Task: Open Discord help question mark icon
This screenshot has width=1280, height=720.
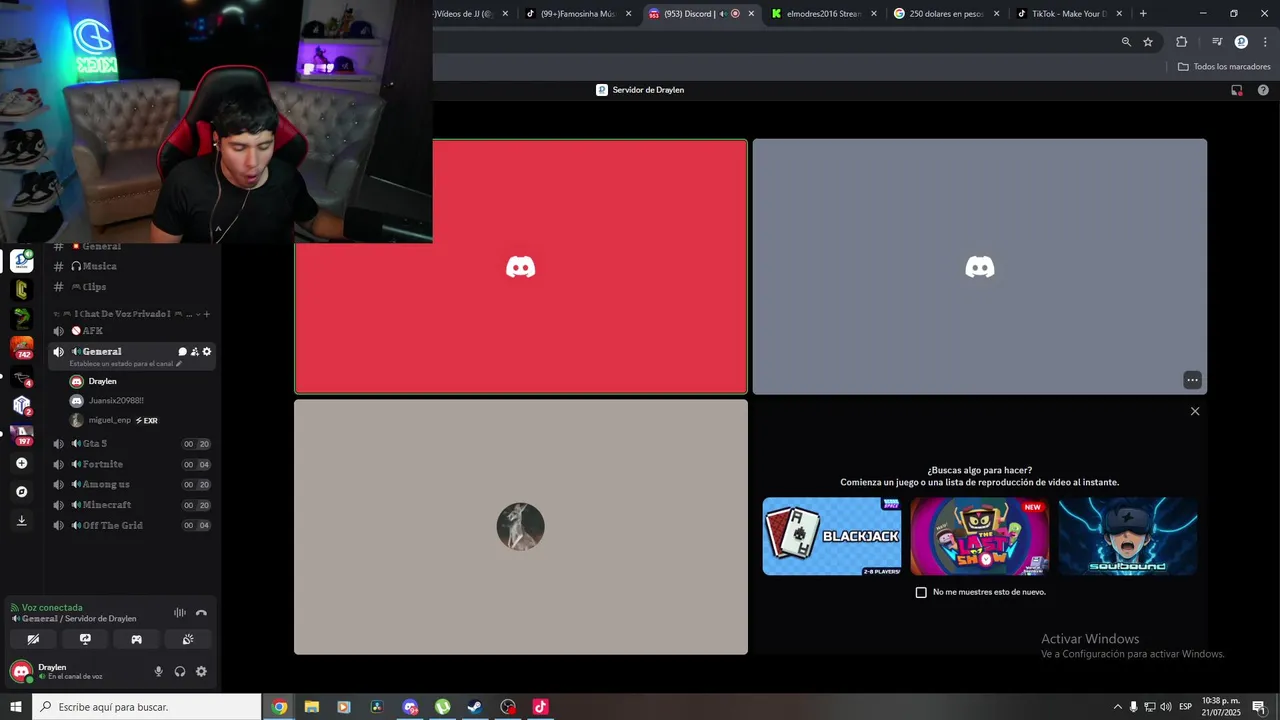Action: click(1263, 90)
